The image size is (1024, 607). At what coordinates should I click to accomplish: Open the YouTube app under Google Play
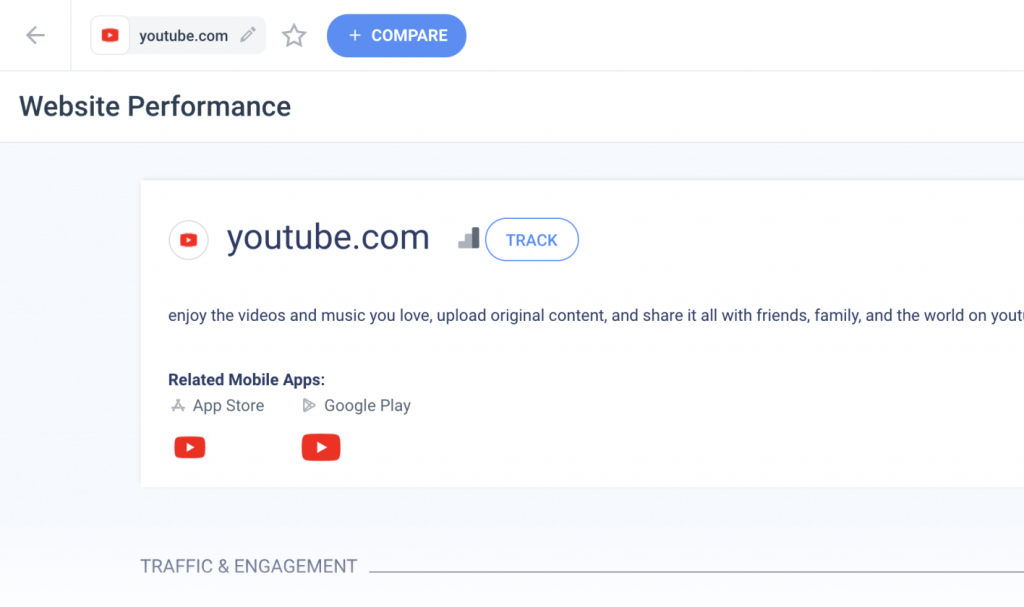tap(321, 447)
